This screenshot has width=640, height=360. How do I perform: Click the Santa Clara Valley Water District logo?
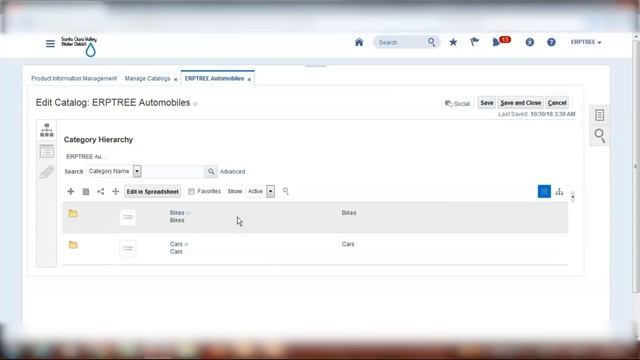(x=79, y=46)
